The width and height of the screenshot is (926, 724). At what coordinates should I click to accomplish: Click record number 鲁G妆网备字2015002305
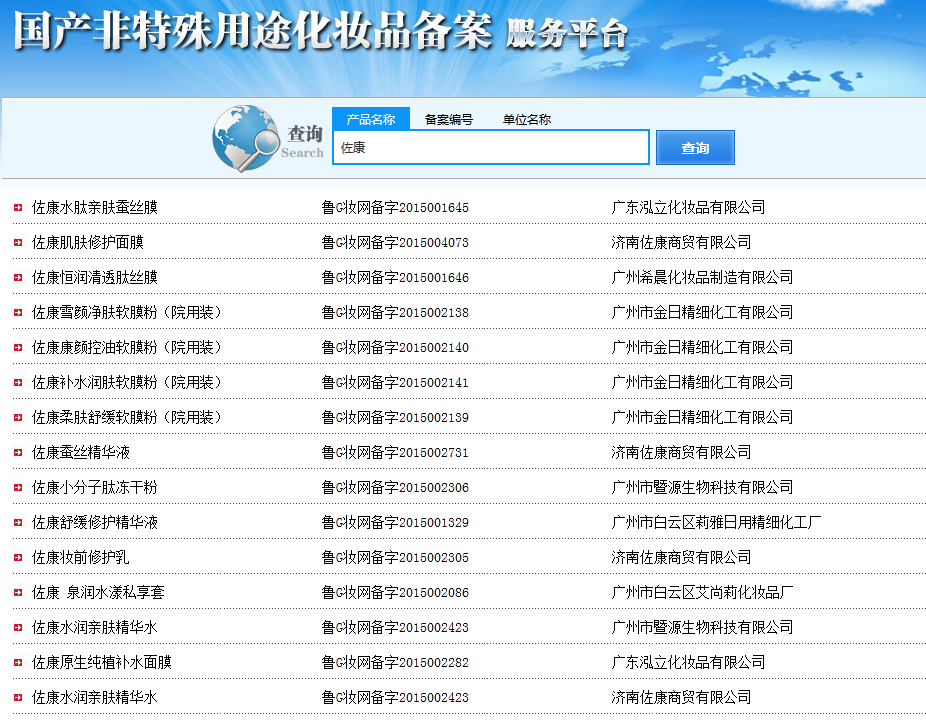(395, 557)
